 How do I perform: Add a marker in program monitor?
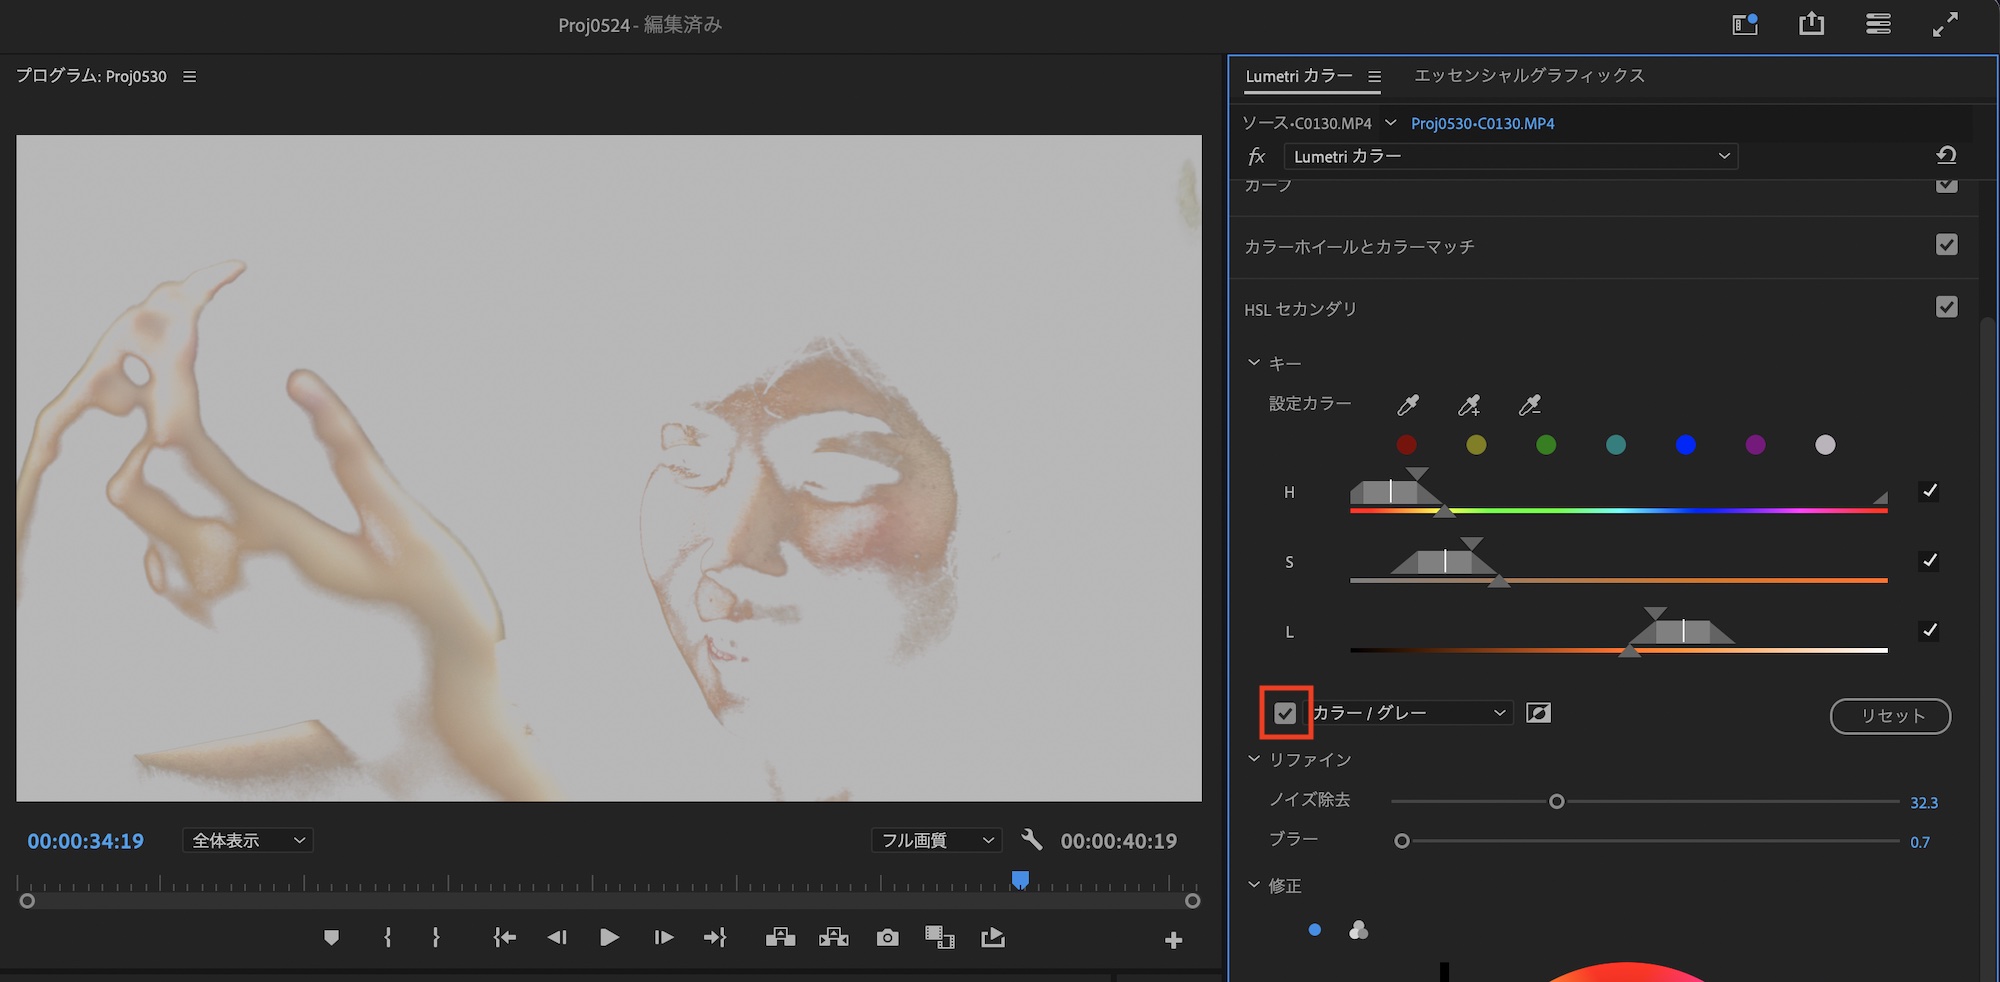click(331, 938)
